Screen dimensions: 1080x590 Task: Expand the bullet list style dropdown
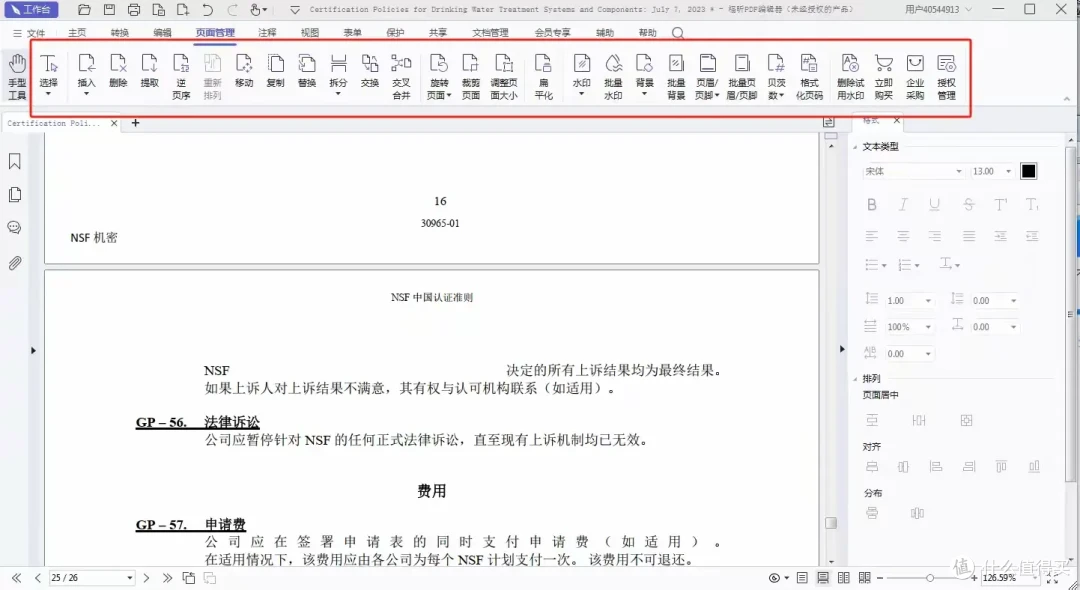(885, 265)
